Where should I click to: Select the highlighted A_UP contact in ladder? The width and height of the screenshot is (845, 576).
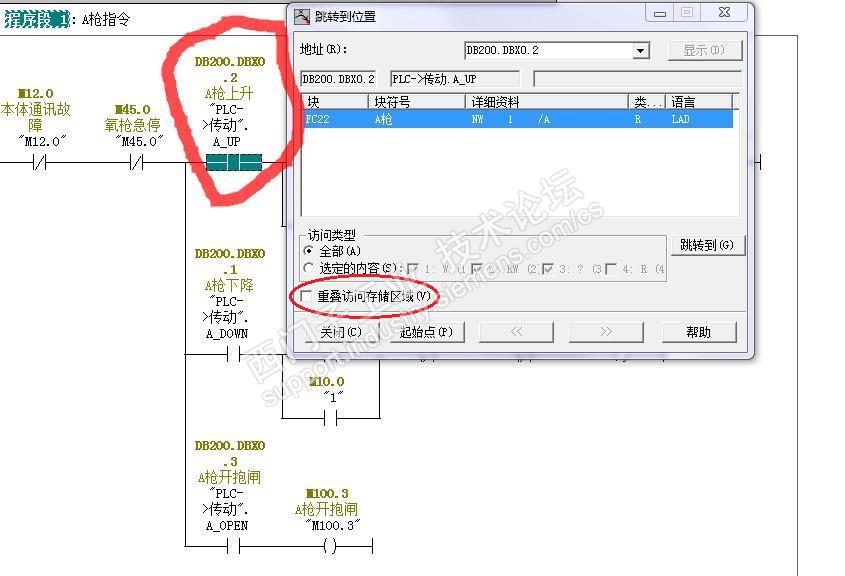[234, 162]
